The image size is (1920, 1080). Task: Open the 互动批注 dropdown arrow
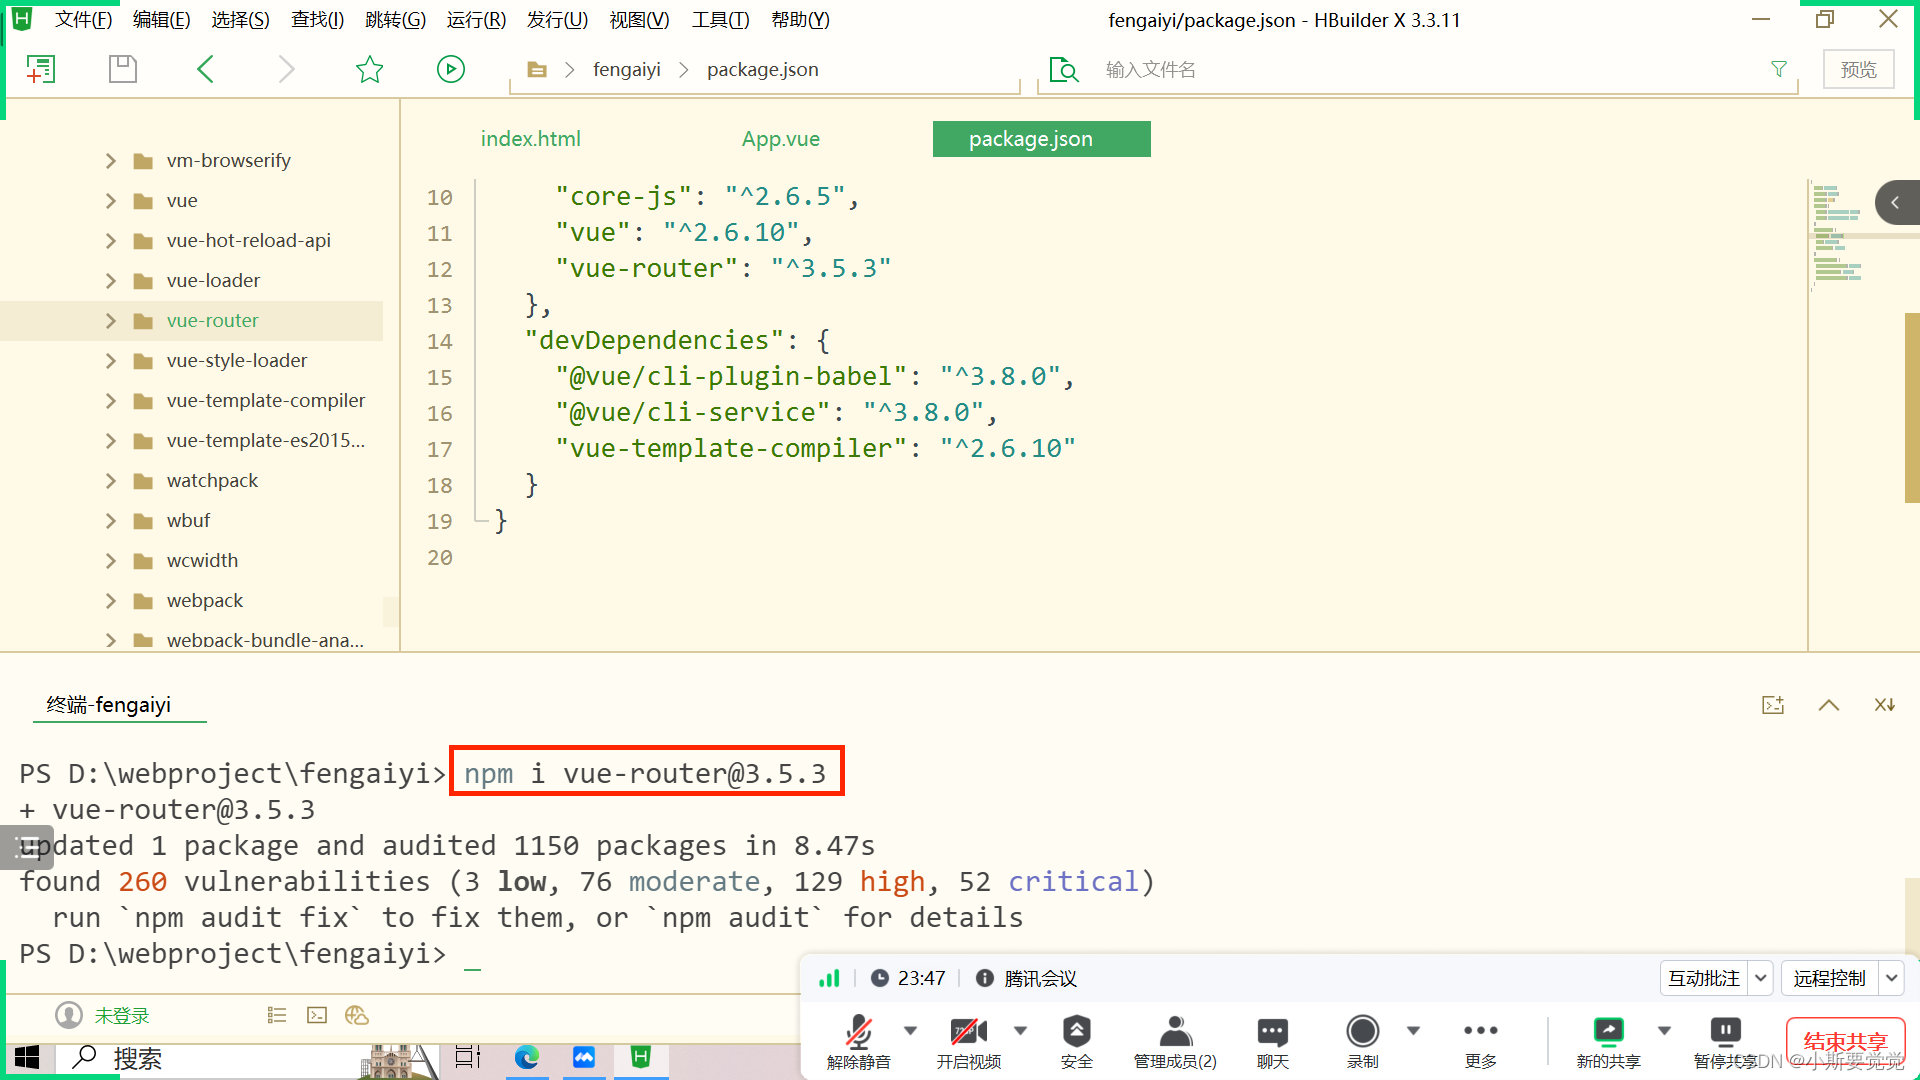[x=1761, y=978]
